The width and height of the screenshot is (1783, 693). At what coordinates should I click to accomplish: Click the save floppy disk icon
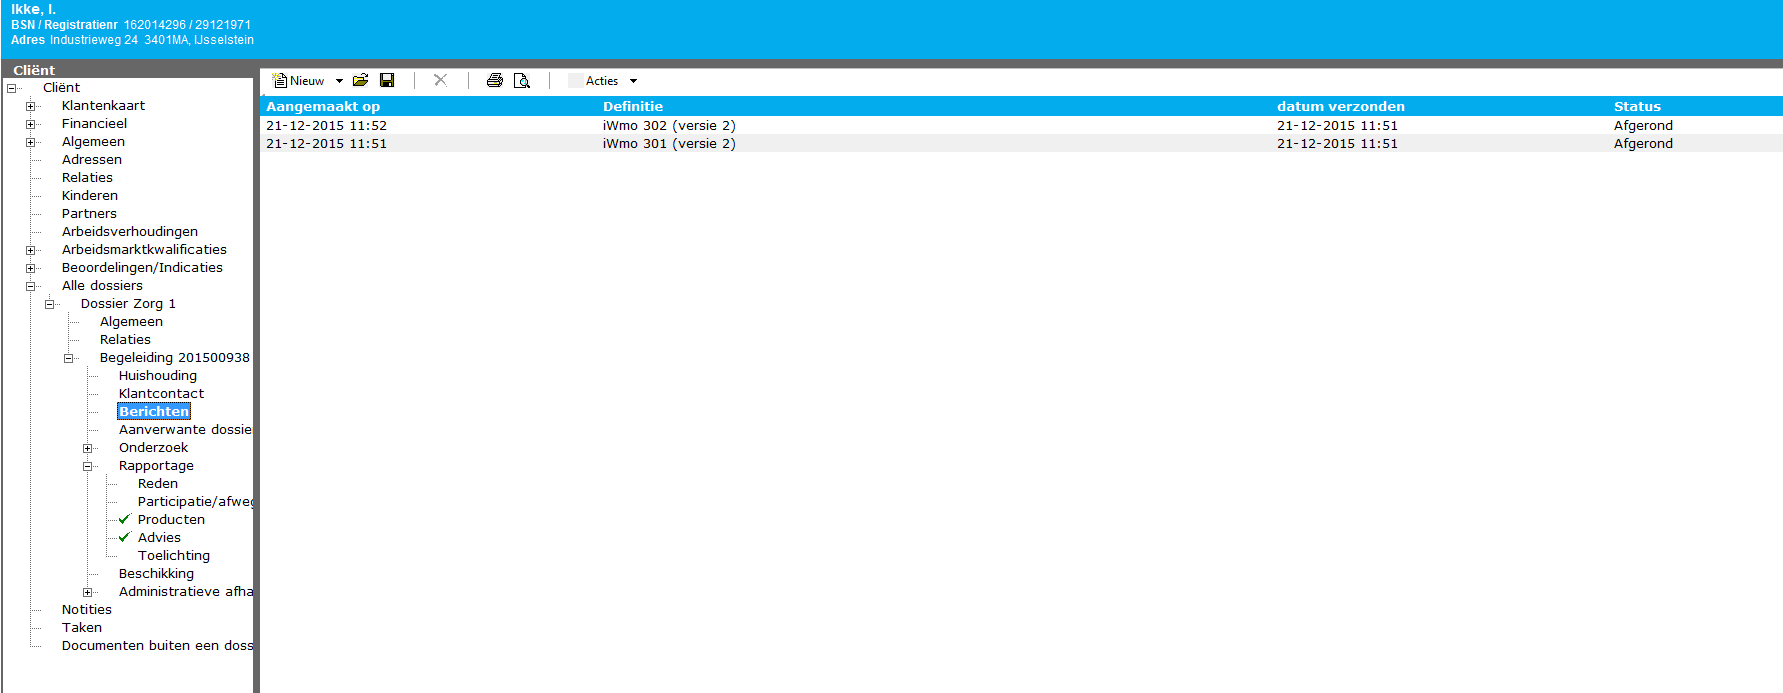pyautogui.click(x=387, y=81)
